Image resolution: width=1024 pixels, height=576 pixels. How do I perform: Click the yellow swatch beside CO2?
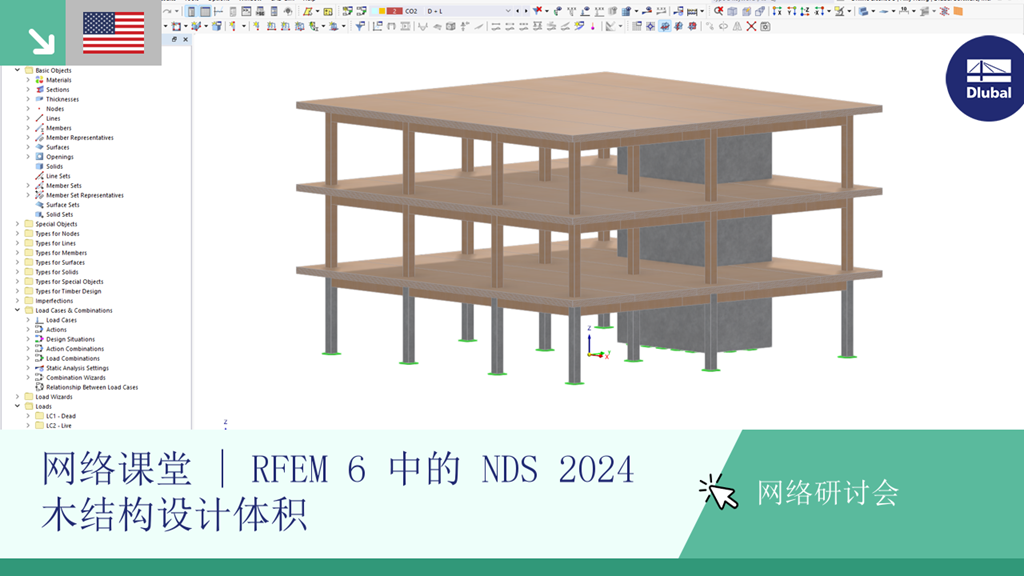click(x=382, y=11)
